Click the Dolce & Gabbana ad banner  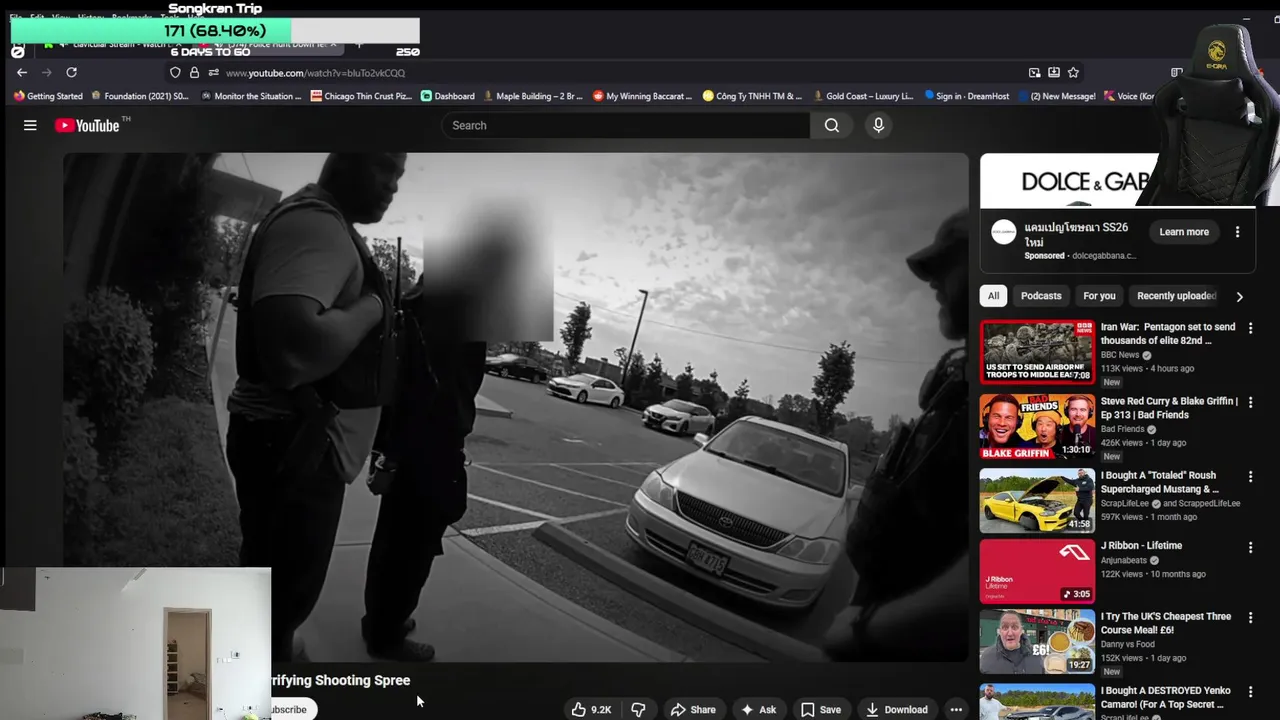pos(1068,181)
